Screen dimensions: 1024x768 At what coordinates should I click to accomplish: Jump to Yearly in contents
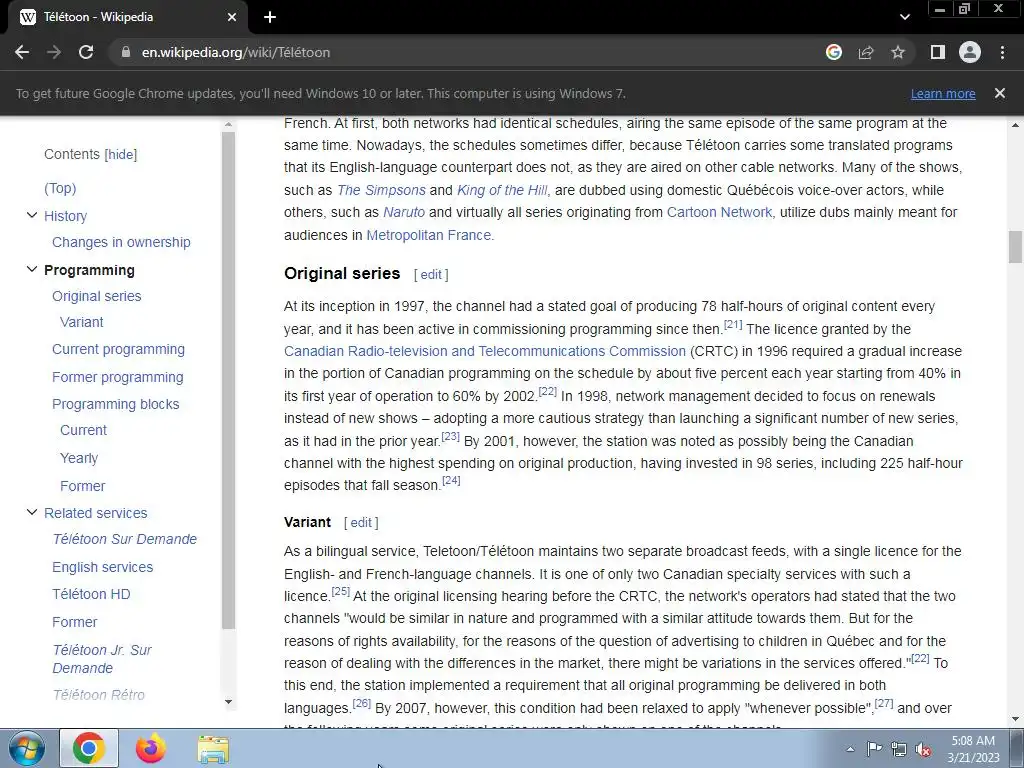click(79, 458)
